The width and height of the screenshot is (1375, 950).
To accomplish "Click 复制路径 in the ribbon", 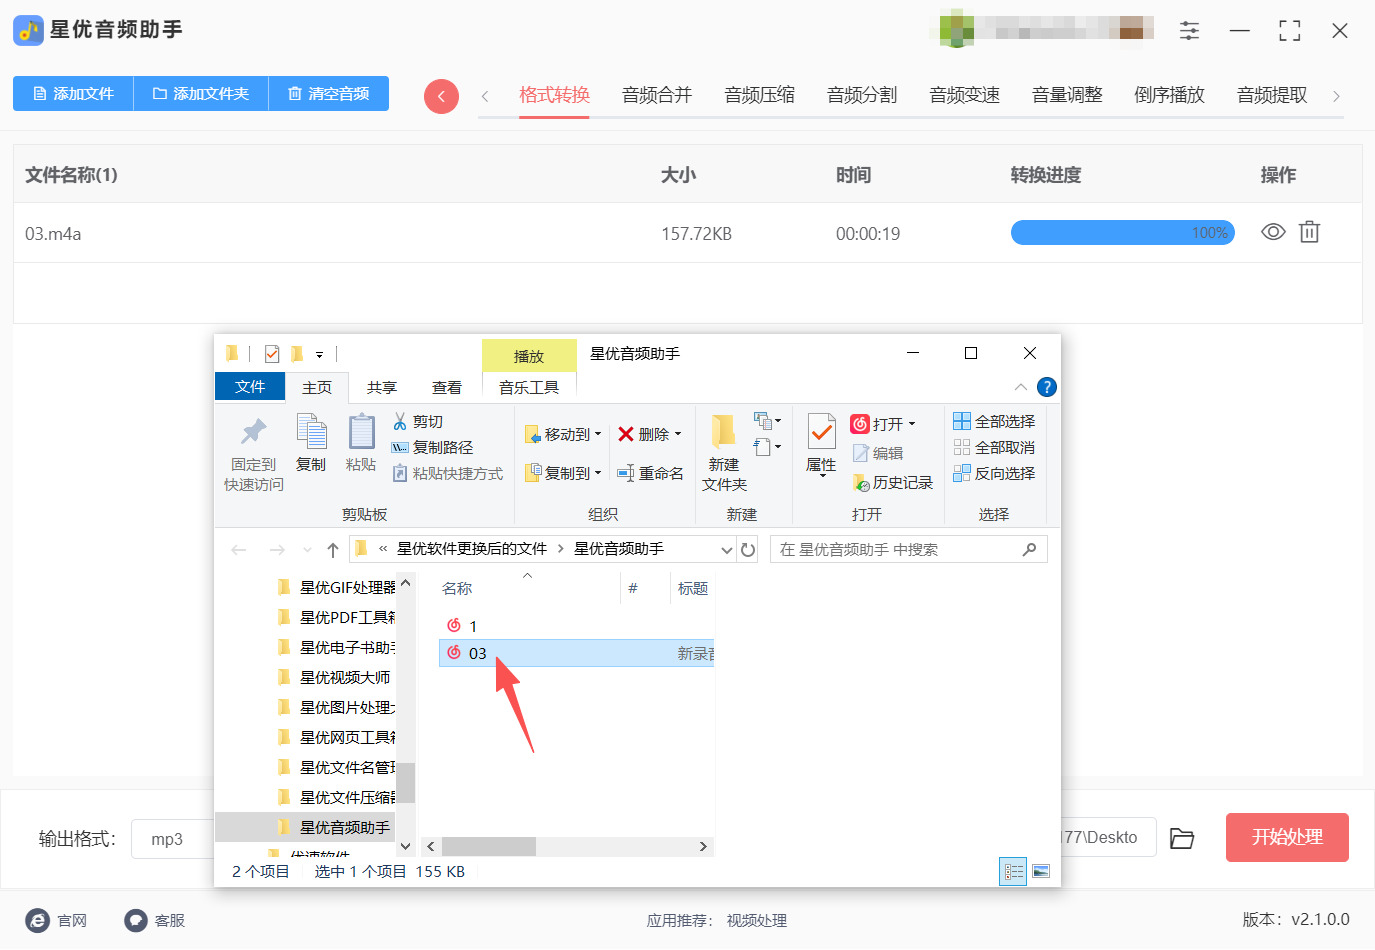I will (x=432, y=447).
